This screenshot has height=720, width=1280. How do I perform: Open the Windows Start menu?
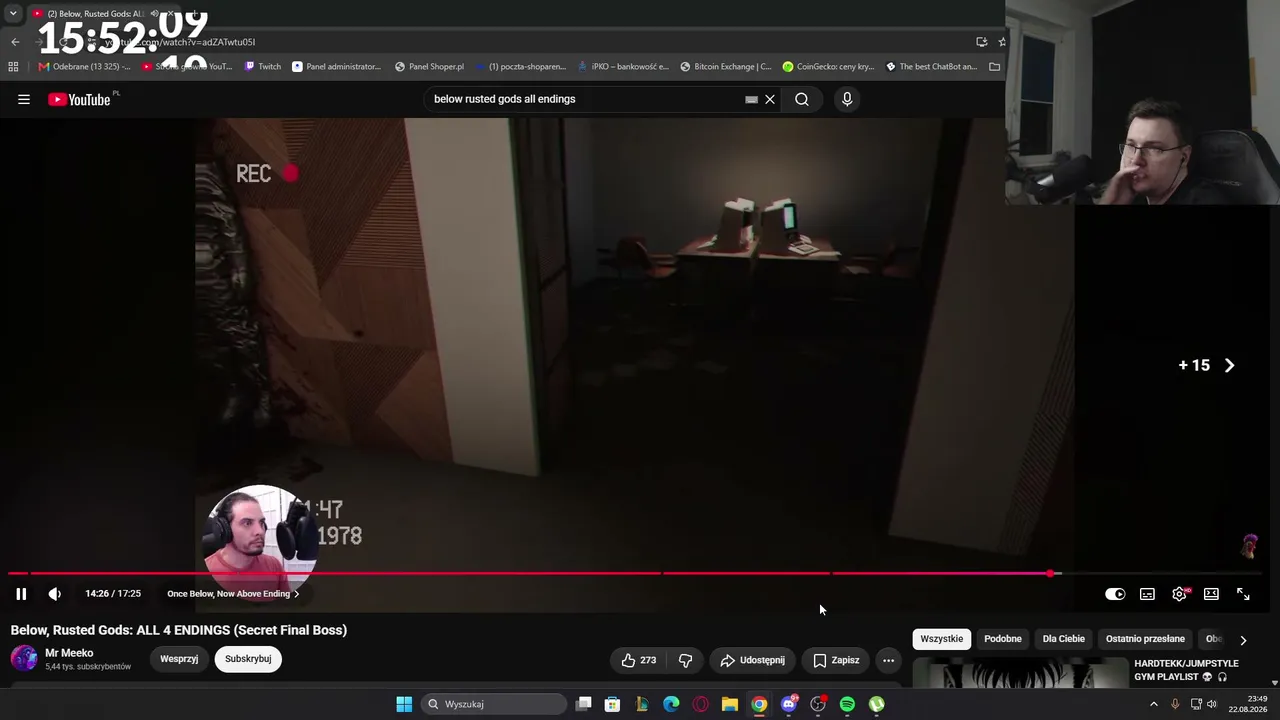tap(404, 704)
